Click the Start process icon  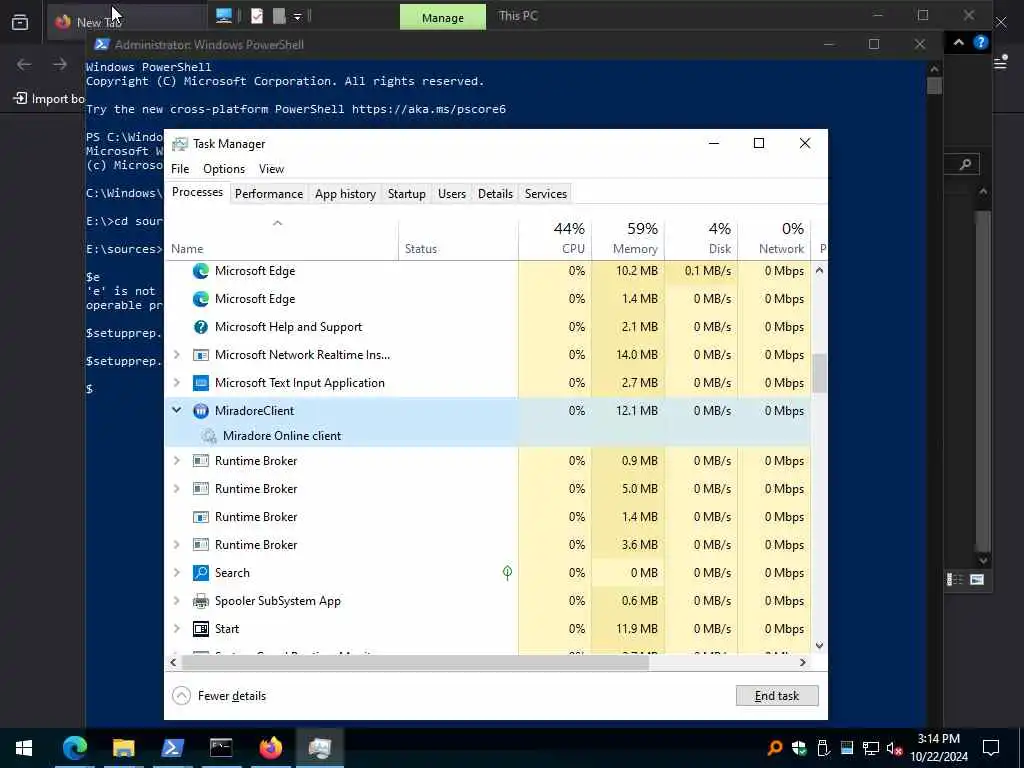point(200,629)
